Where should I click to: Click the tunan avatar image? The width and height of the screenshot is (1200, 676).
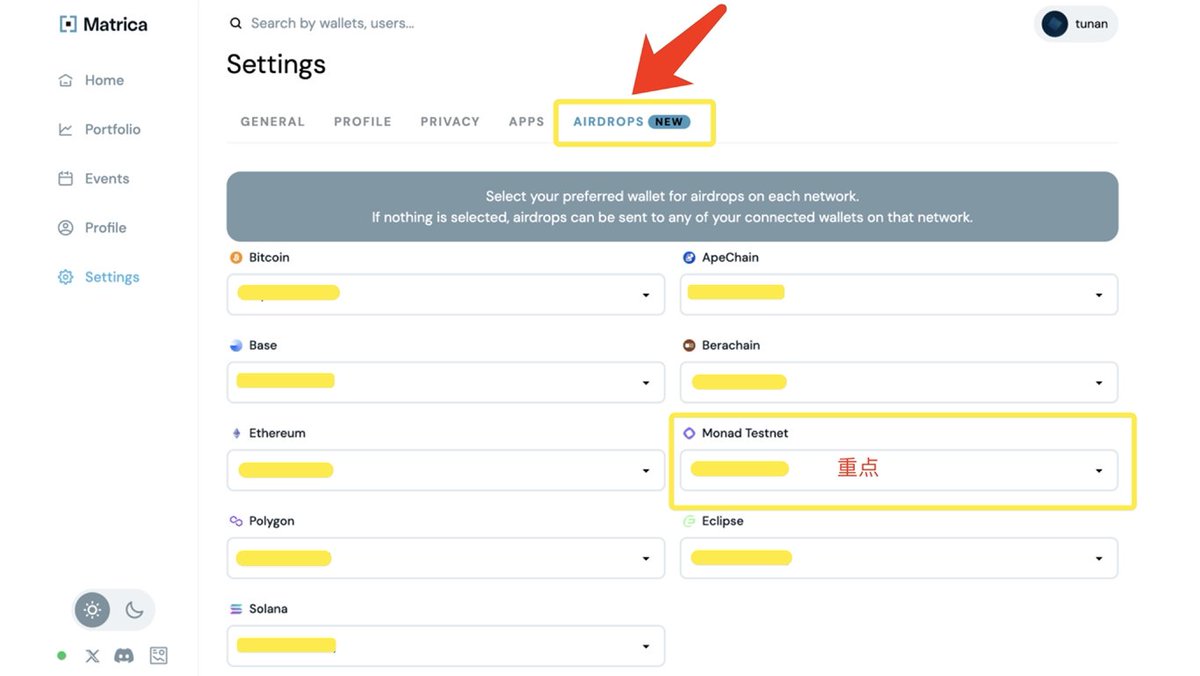[1055, 24]
